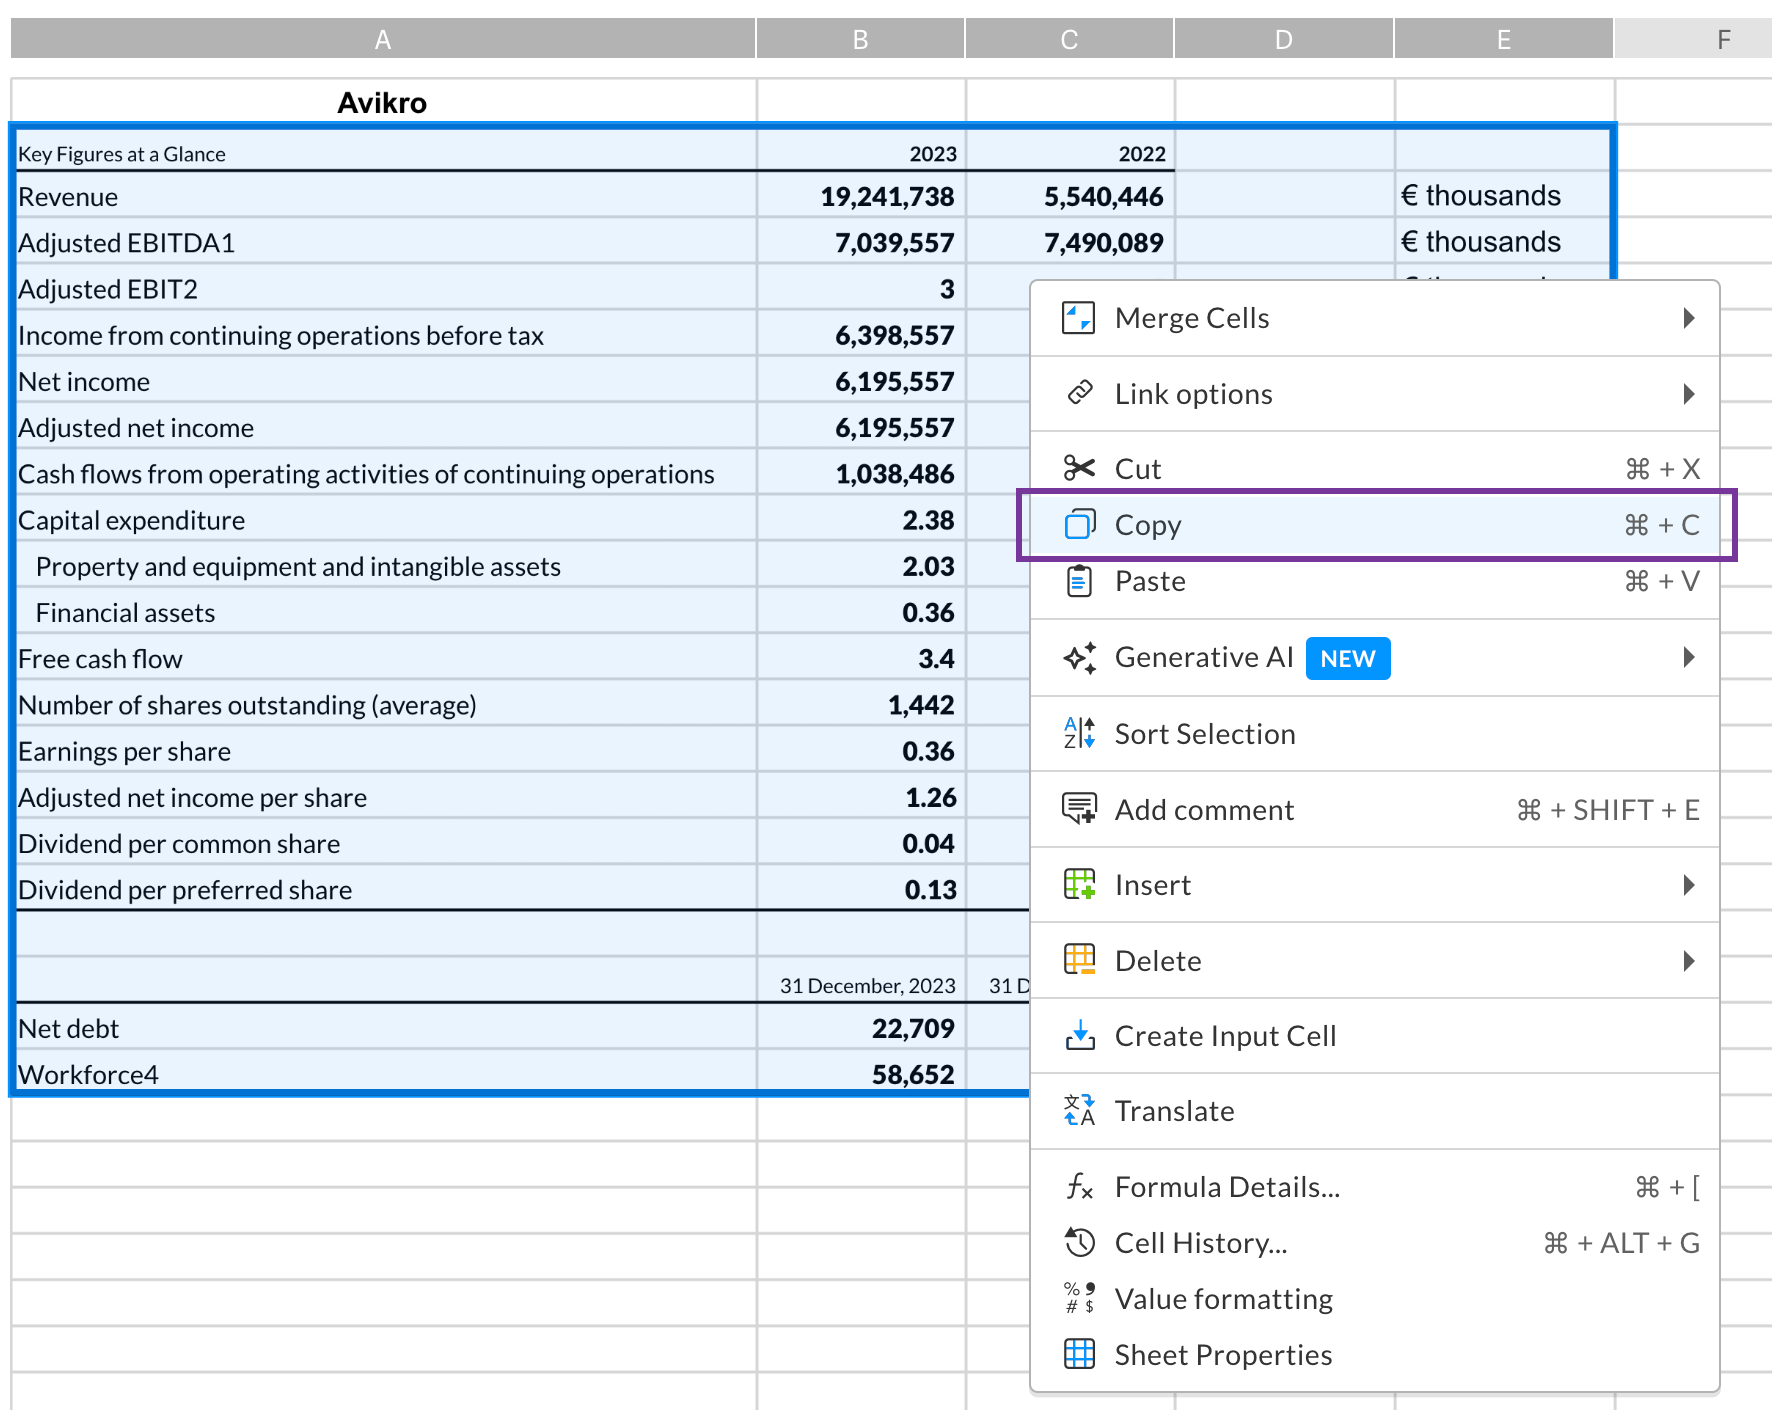Expand the Generative AI submenu arrow
Image resolution: width=1772 pixels, height=1410 pixels.
click(1688, 657)
